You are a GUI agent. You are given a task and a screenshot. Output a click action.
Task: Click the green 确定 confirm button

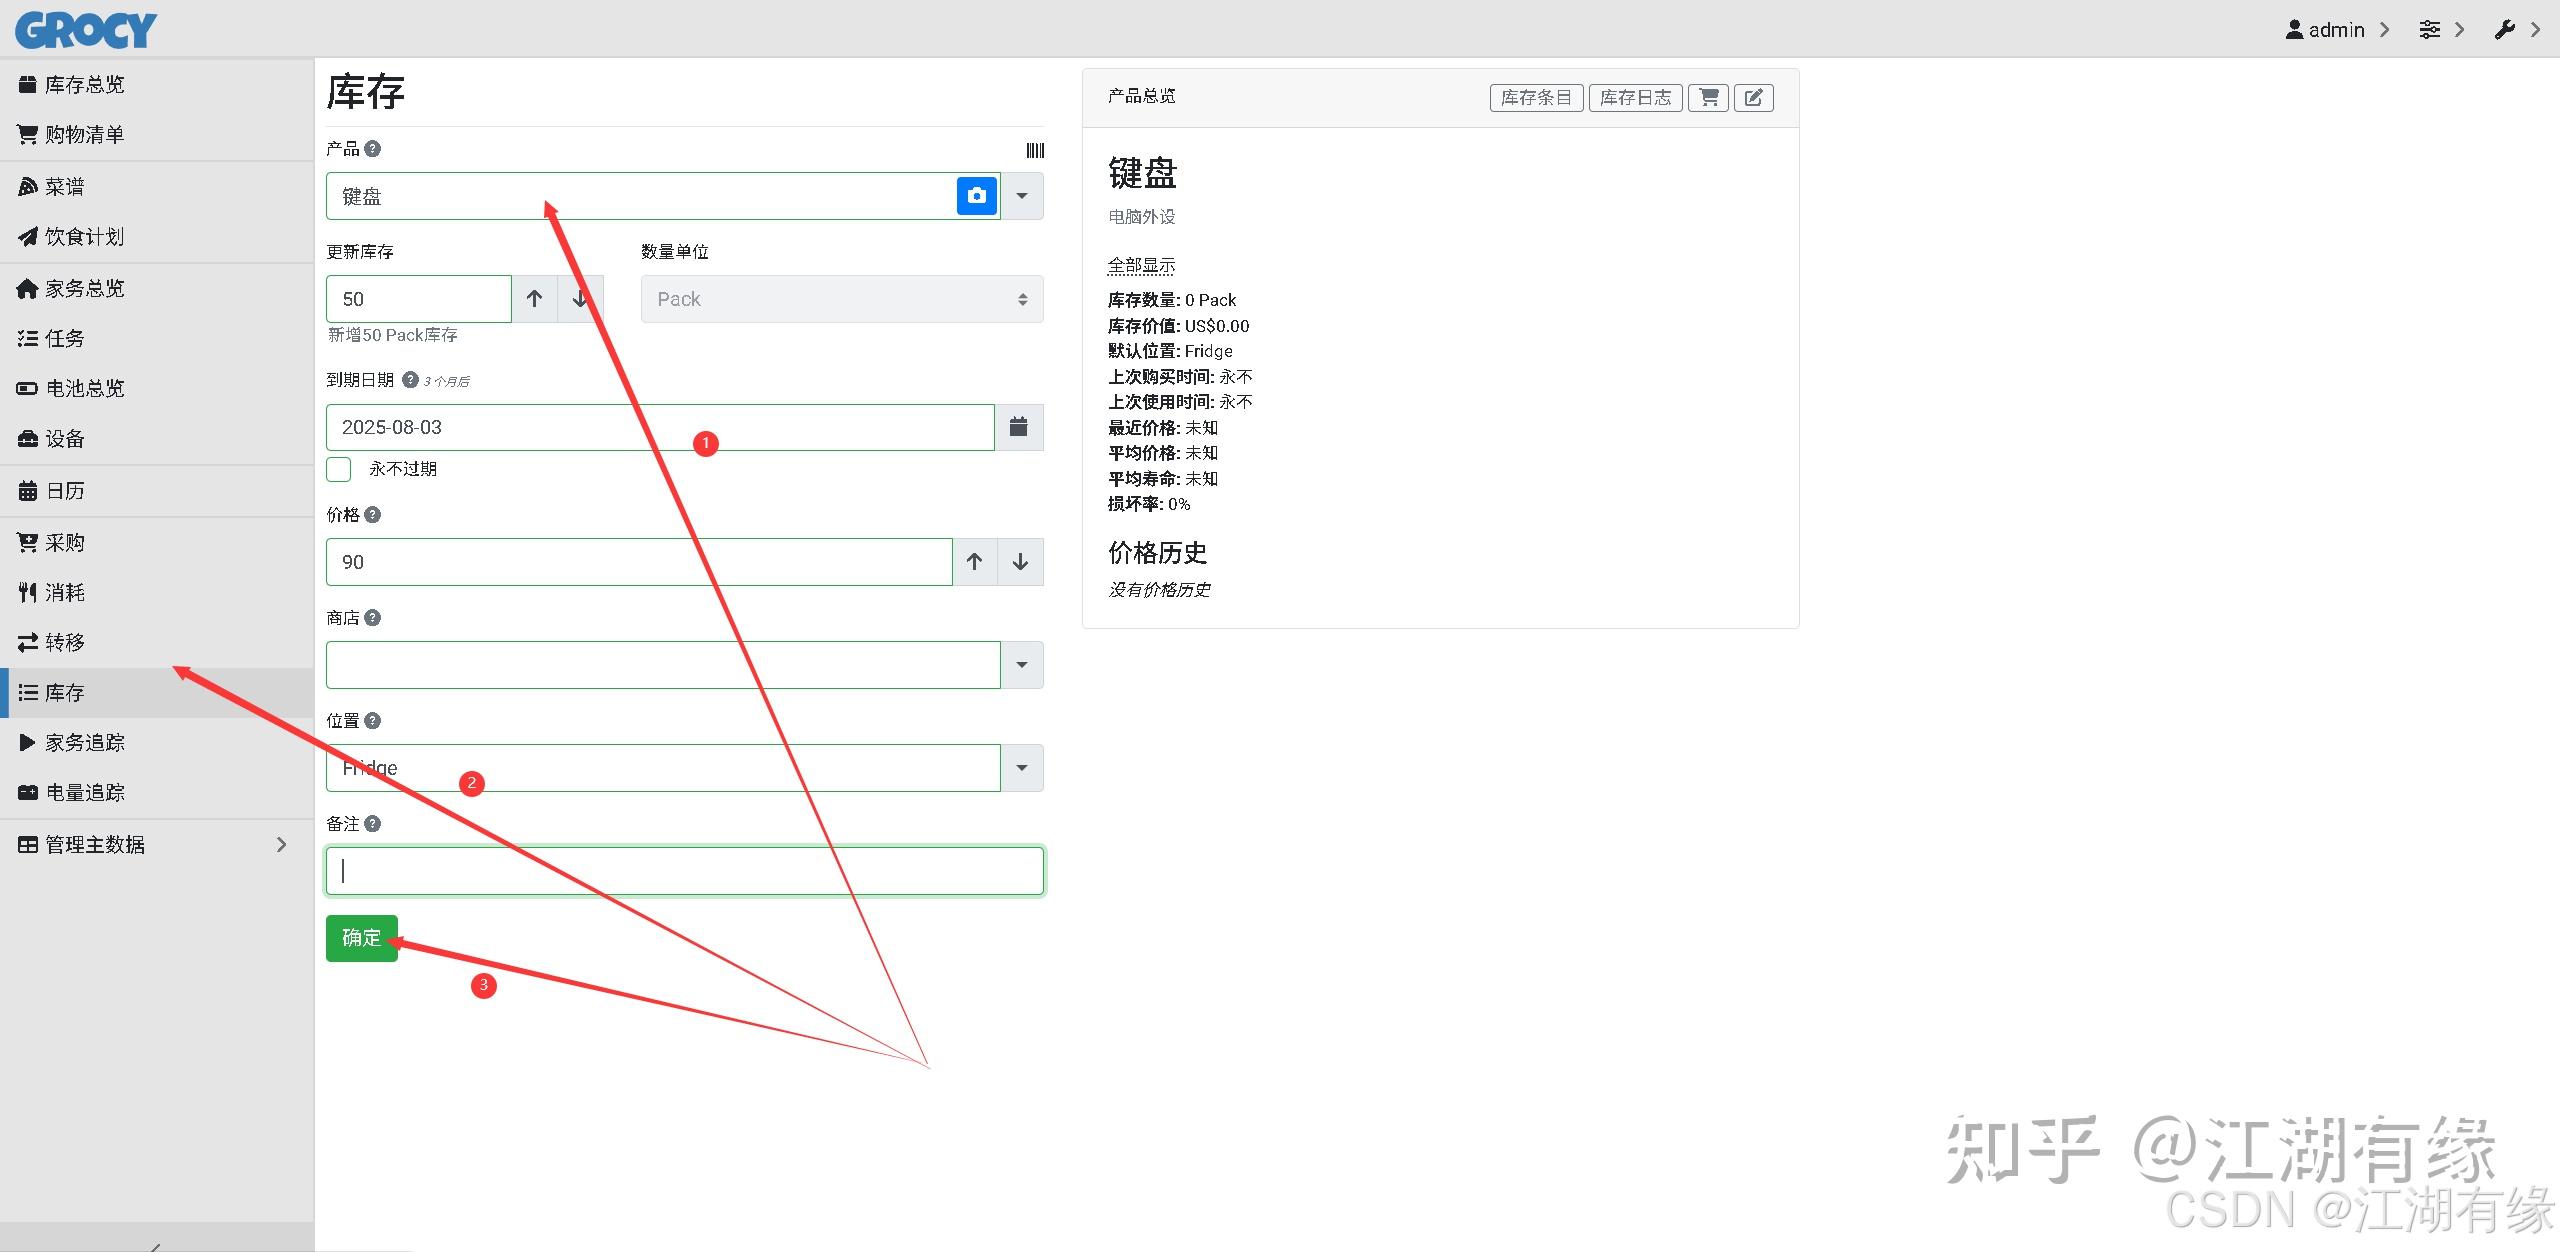pos(362,938)
